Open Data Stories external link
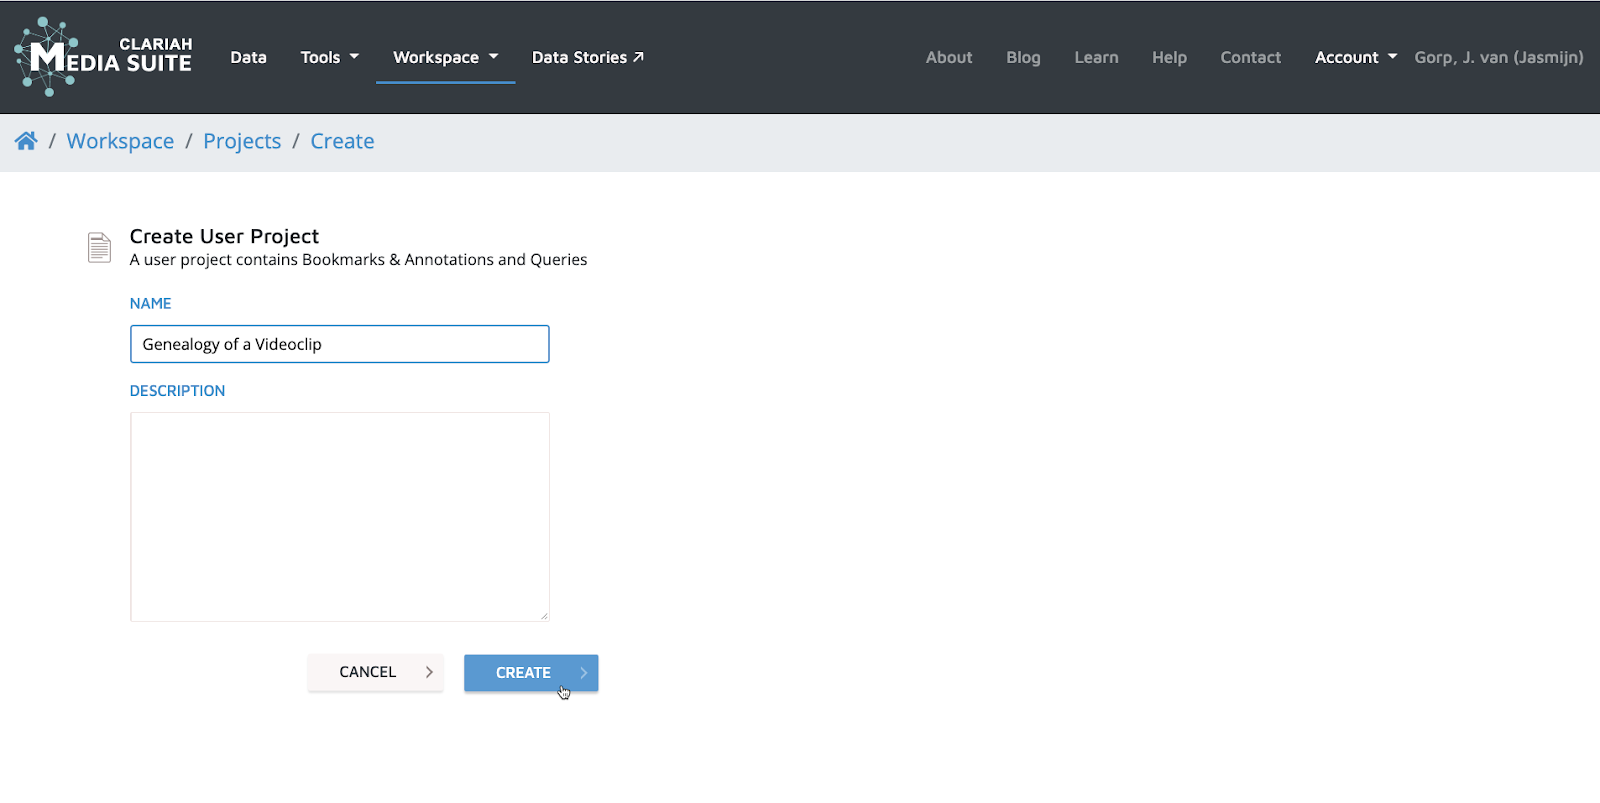This screenshot has height=803, width=1600. coord(587,57)
